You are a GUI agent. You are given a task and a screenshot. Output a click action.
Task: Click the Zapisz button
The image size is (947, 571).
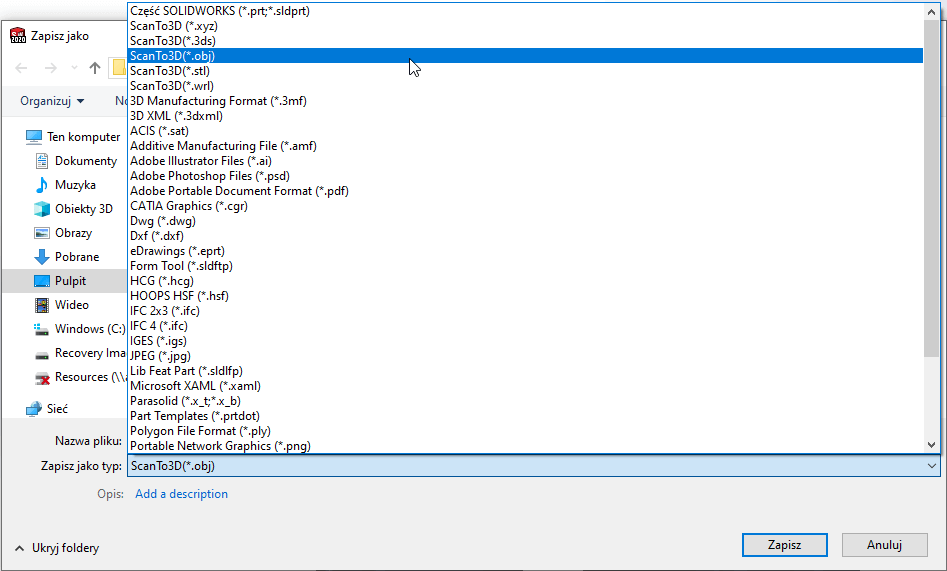785,545
